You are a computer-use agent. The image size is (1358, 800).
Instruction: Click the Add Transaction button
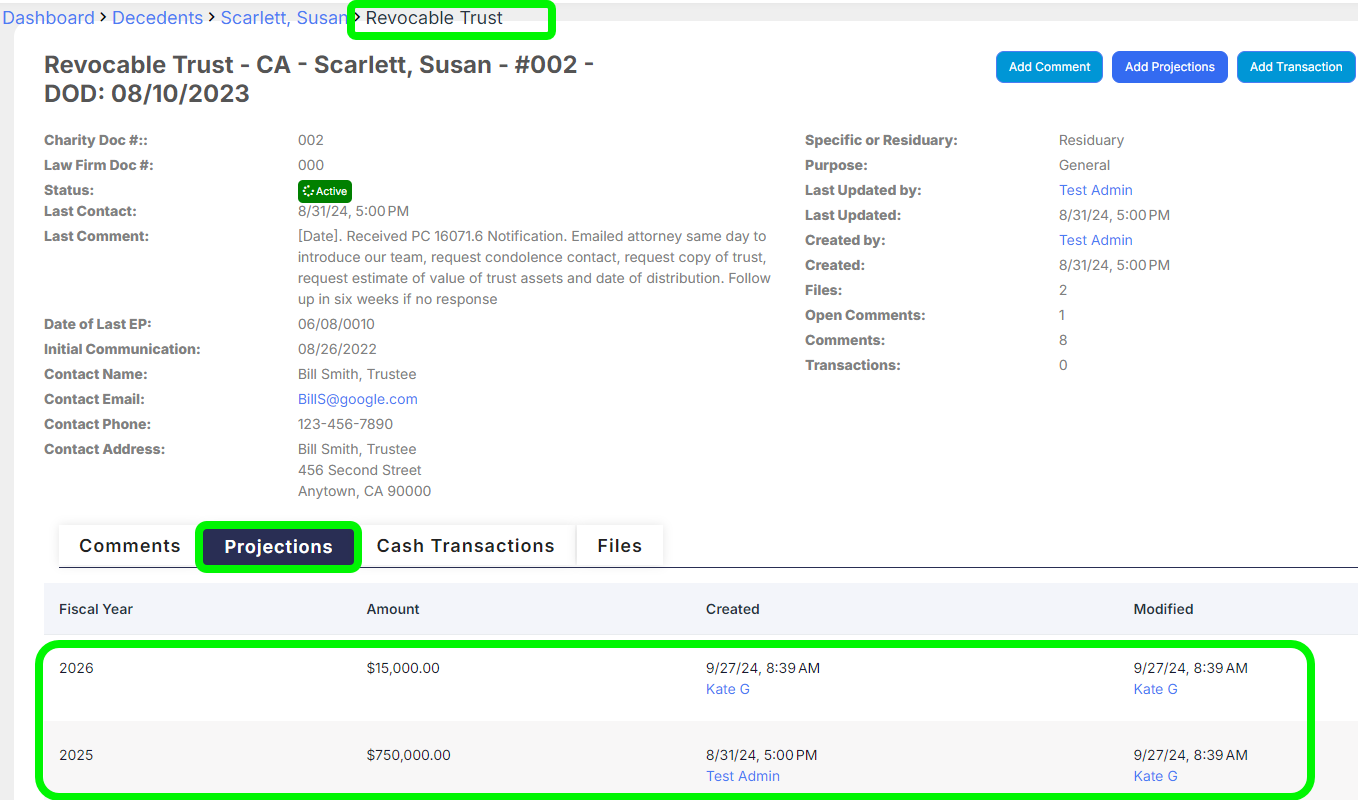(x=1296, y=67)
